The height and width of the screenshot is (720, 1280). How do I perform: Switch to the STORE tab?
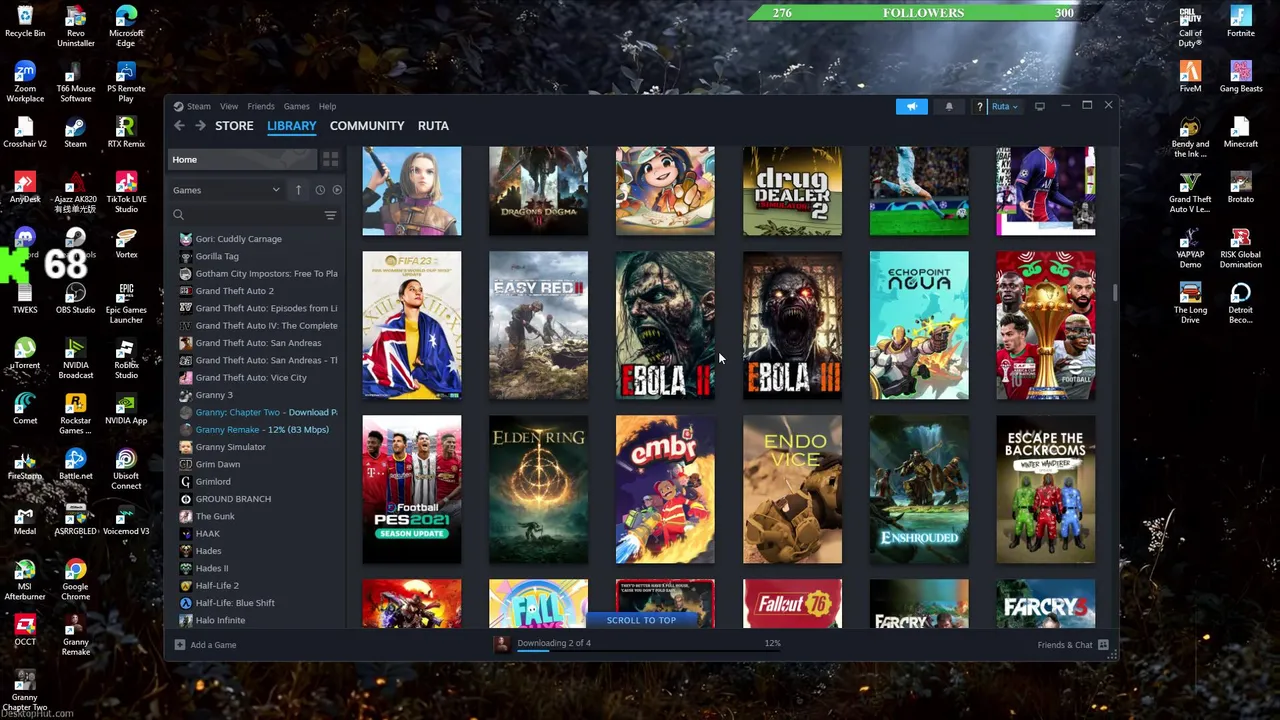[234, 126]
